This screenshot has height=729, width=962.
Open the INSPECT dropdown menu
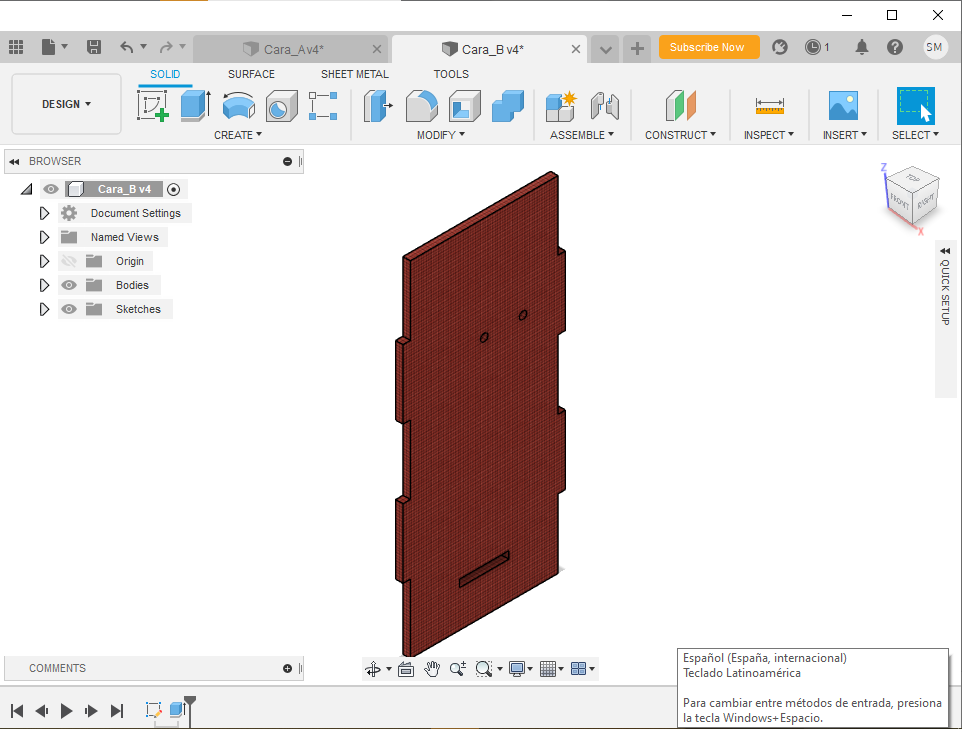point(769,135)
